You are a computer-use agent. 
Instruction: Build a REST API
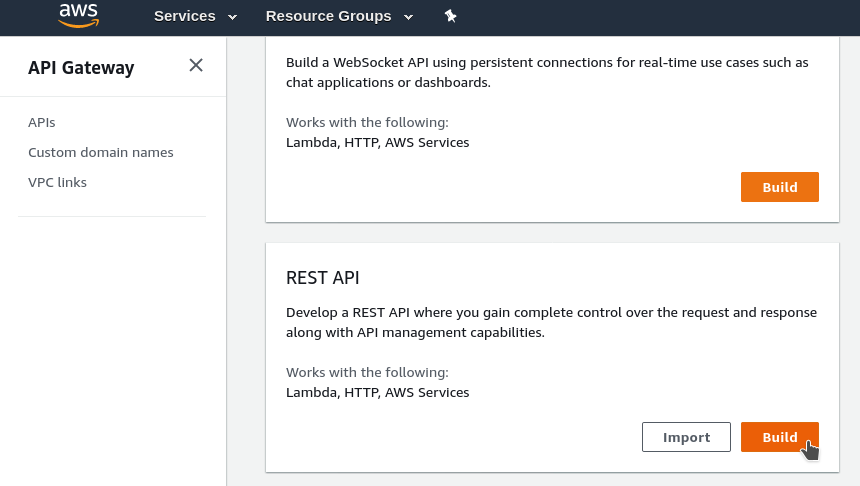click(779, 437)
